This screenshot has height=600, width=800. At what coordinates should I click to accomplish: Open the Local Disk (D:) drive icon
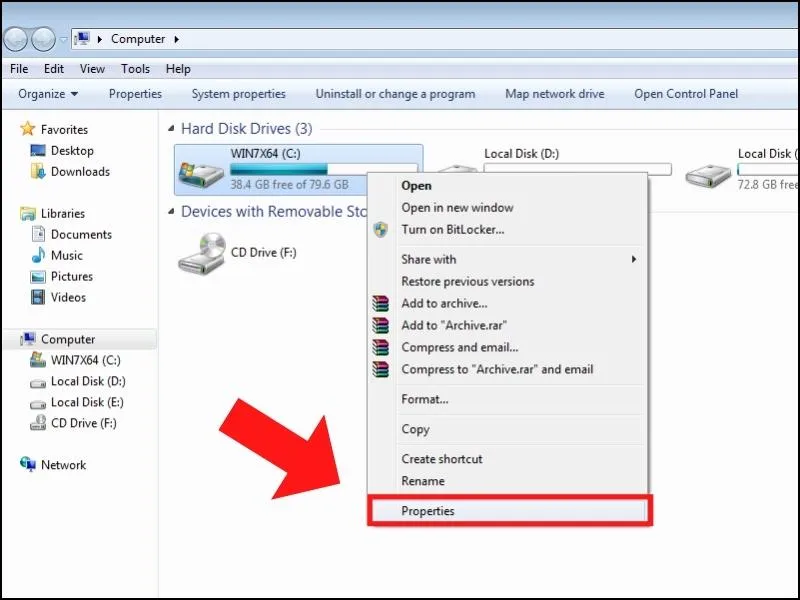[456, 171]
